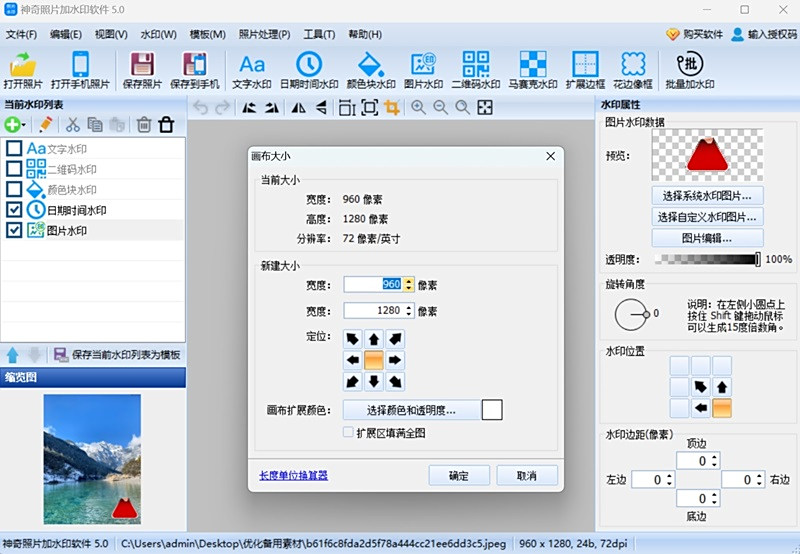This screenshot has width=800, height=554.
Task: Select the 日期时间水印 clock icon in toolbar
Action: coord(309,68)
